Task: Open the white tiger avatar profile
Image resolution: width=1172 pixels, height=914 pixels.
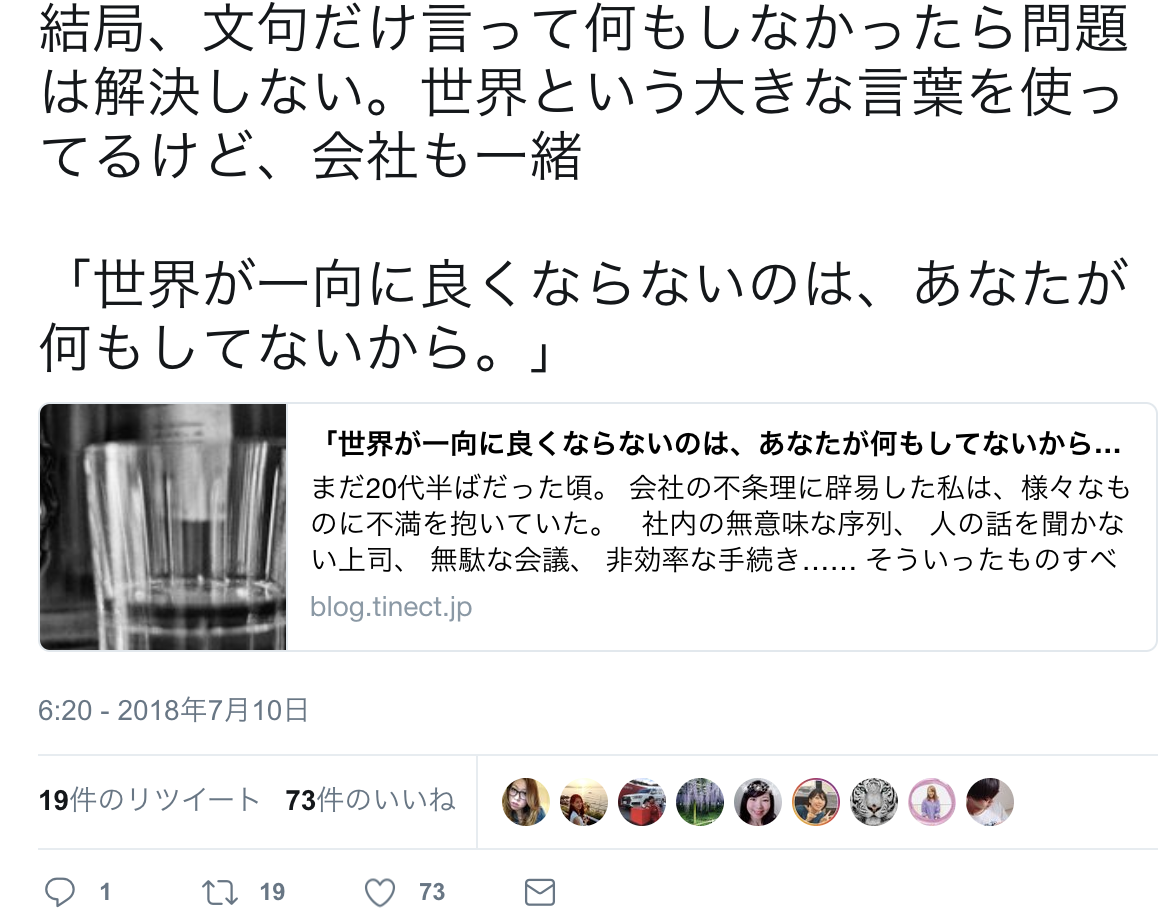Action: click(874, 802)
